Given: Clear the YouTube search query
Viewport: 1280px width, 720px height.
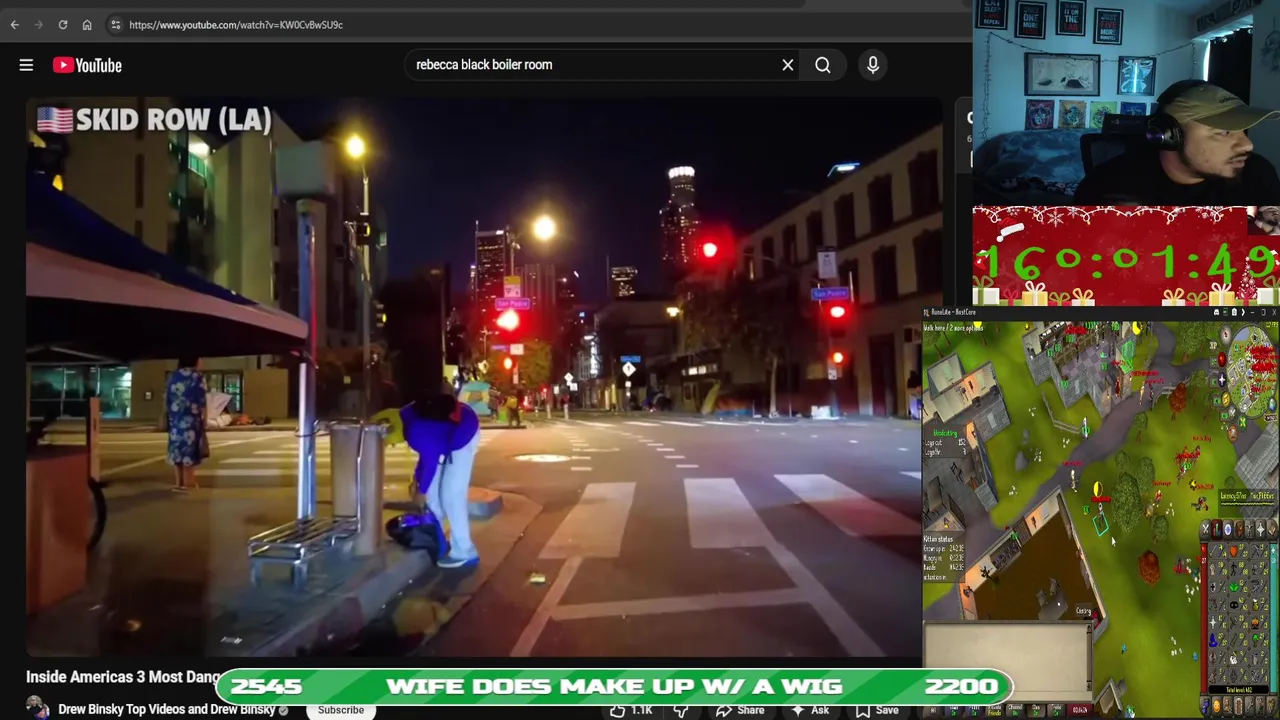Looking at the screenshot, I should (788, 65).
